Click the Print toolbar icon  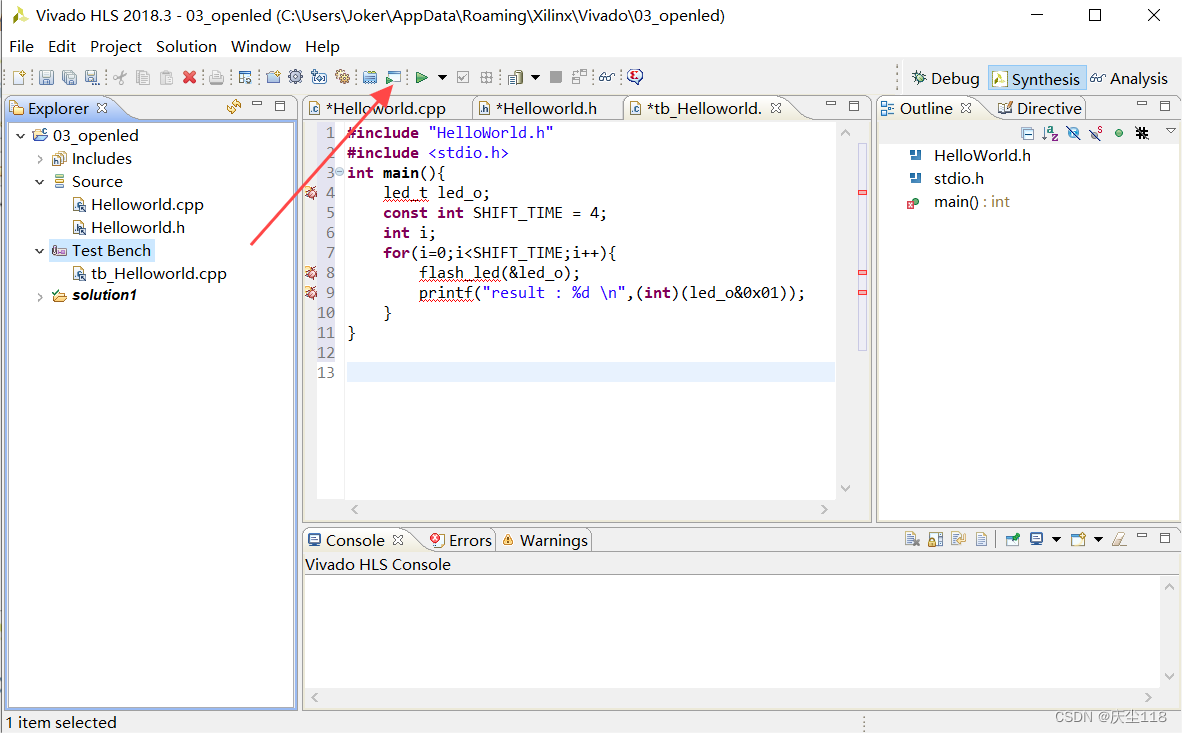point(216,77)
